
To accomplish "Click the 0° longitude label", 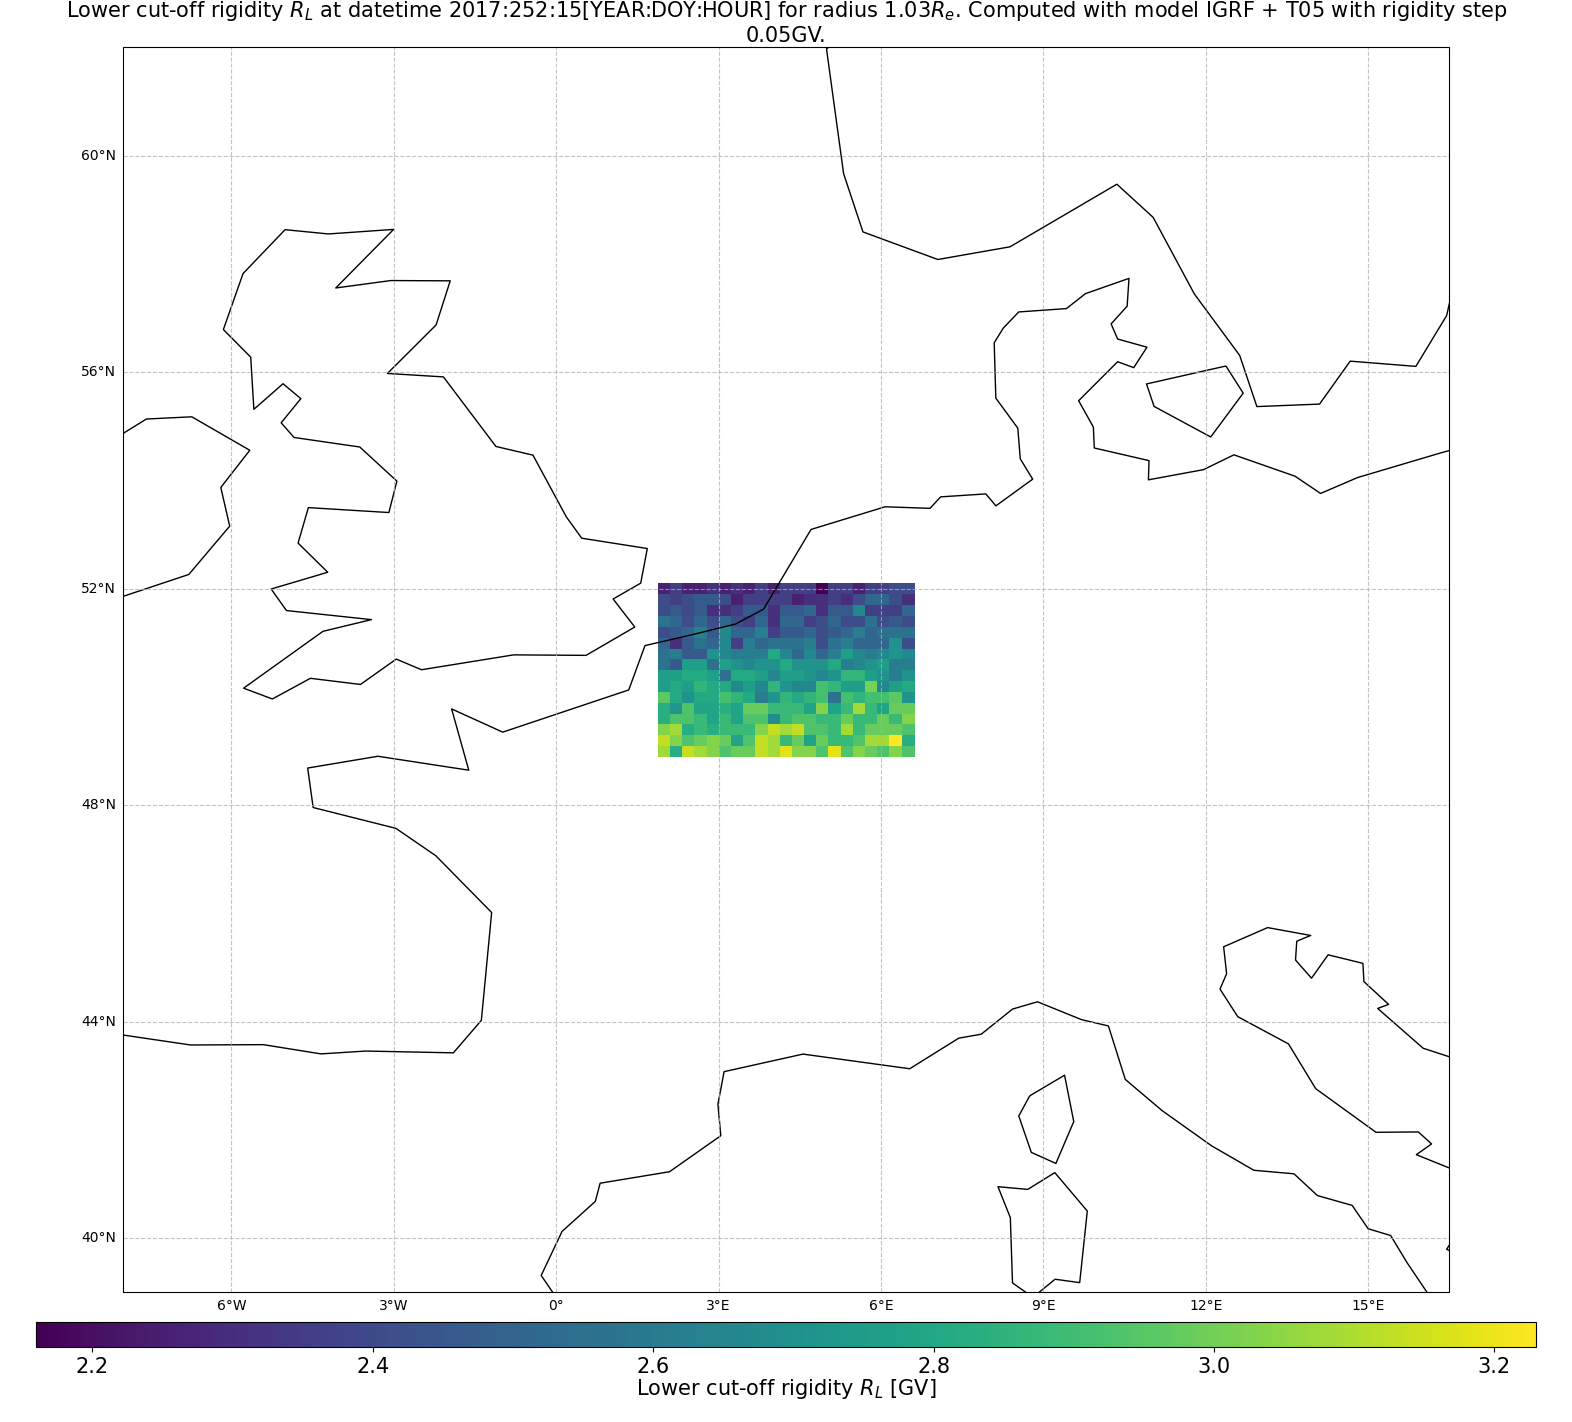I will (556, 1305).
